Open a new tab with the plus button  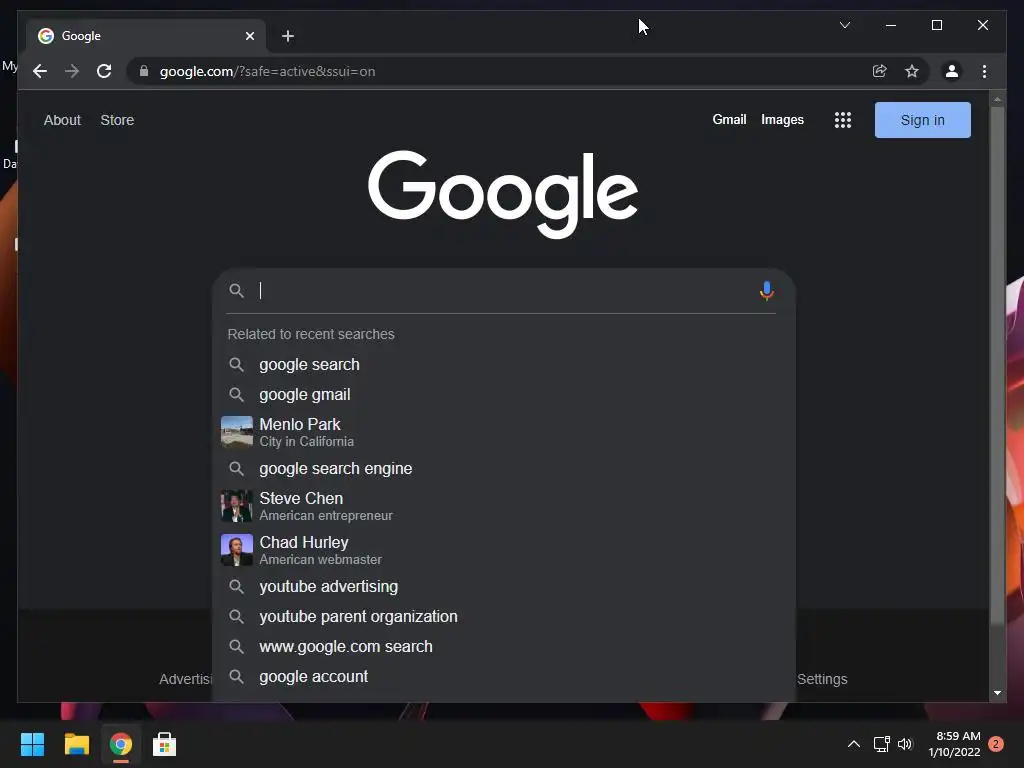coord(288,36)
